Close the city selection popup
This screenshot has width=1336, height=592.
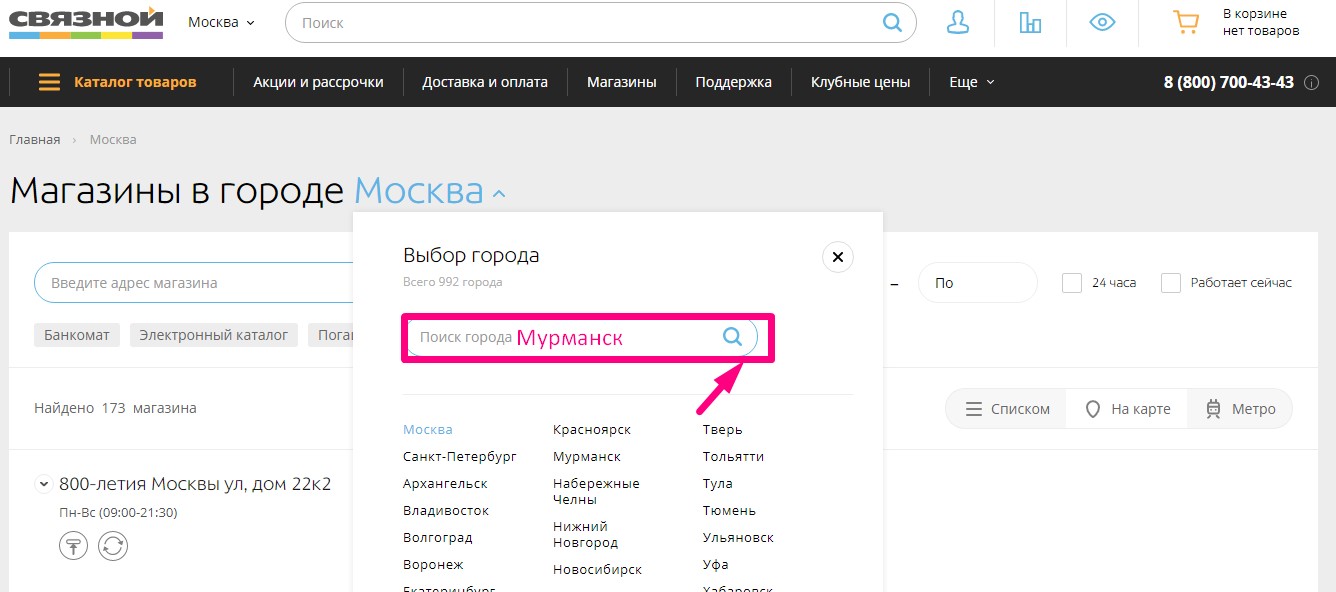coord(838,258)
